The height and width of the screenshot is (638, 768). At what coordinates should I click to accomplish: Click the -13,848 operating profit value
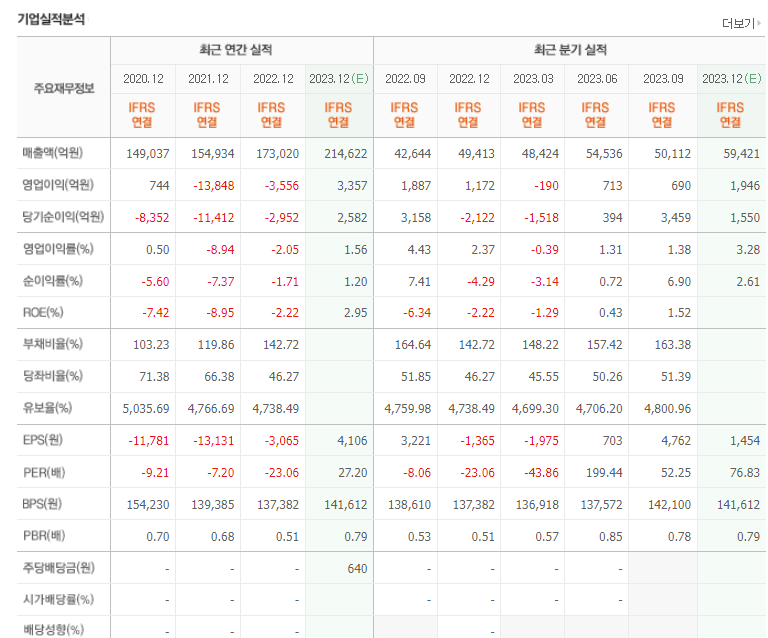(213, 186)
